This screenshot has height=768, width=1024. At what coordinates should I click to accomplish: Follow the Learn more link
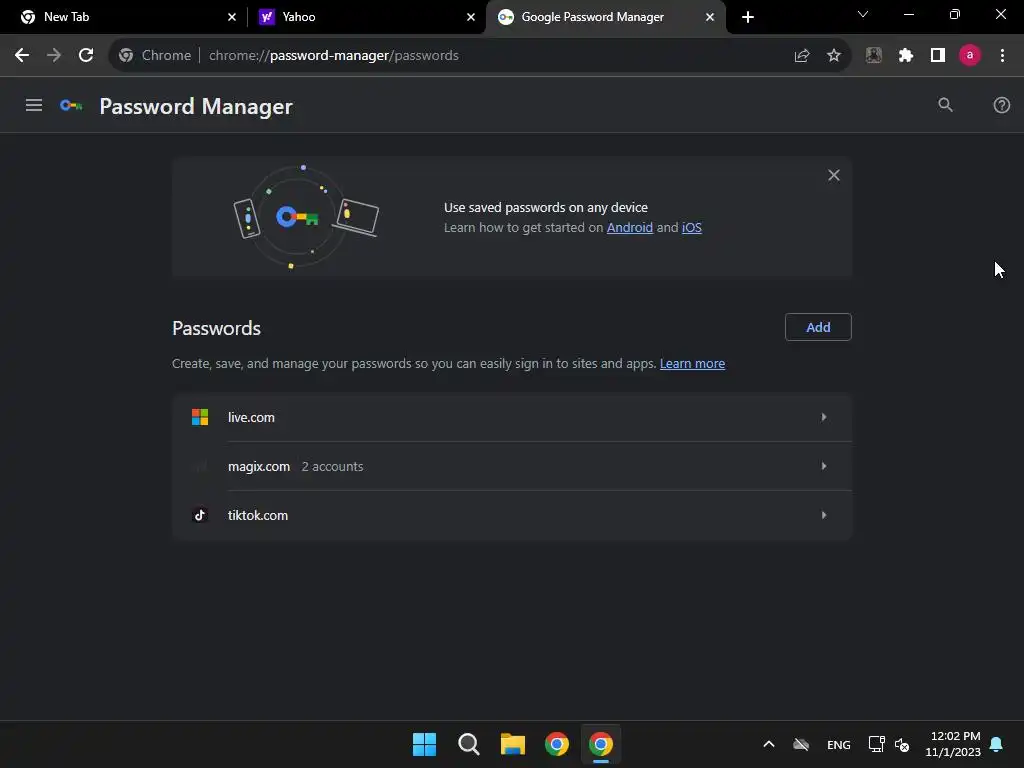point(692,364)
